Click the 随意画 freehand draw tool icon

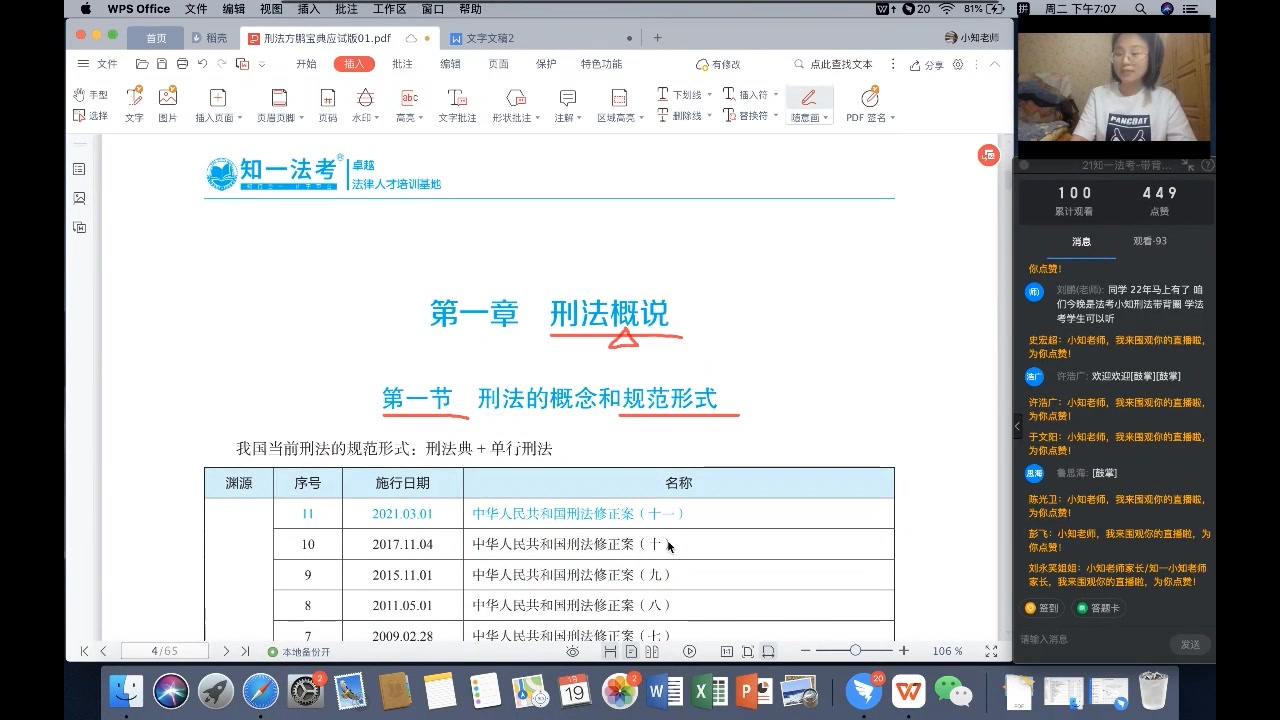808,98
